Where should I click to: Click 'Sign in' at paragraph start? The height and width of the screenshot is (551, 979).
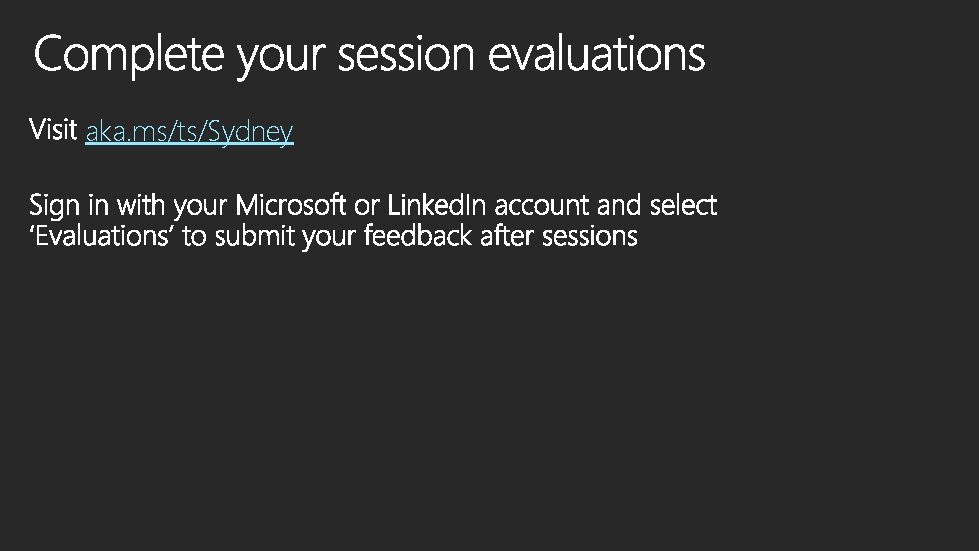click(x=69, y=206)
